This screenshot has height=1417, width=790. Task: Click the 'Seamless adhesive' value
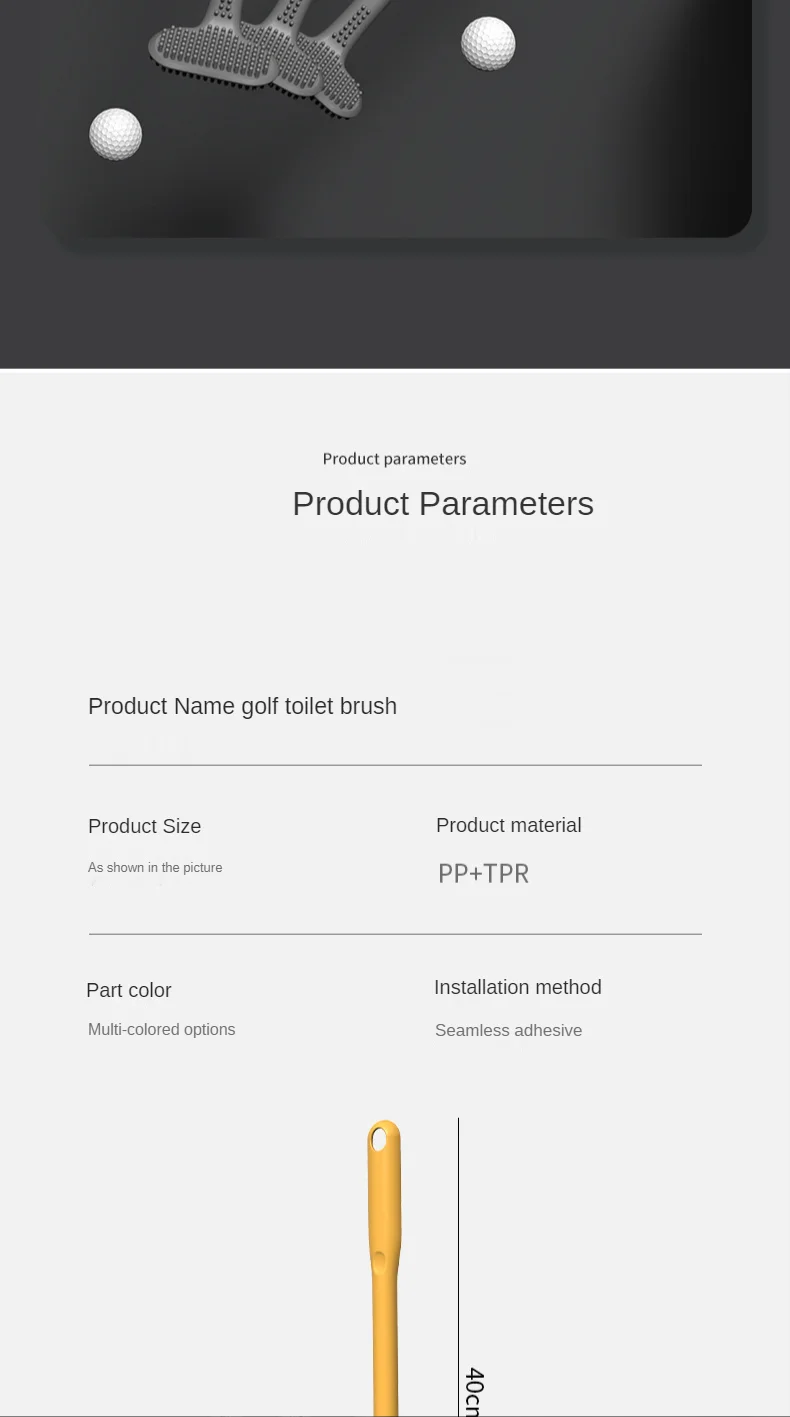(508, 1031)
